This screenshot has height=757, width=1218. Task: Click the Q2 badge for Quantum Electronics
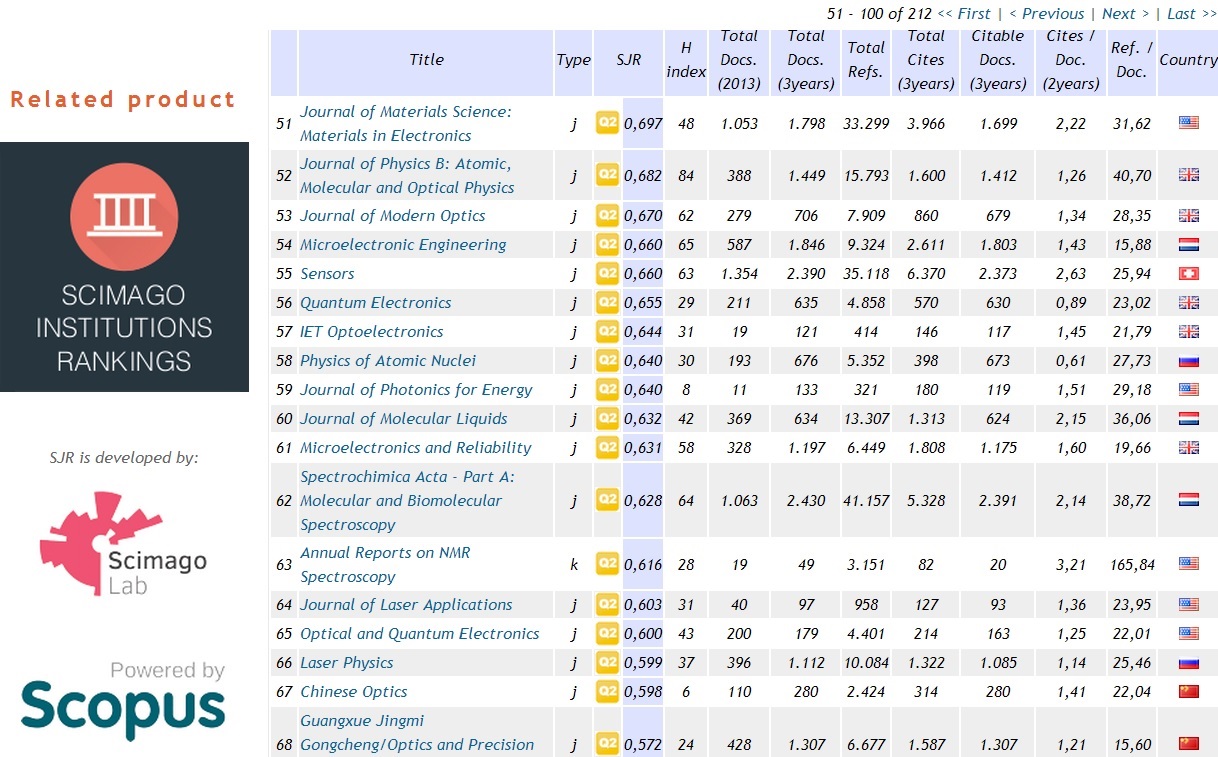(x=608, y=302)
